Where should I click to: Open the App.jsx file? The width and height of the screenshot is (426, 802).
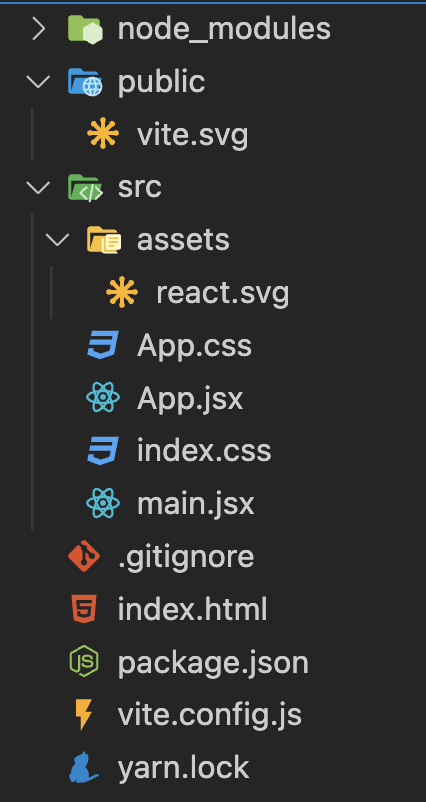tap(190, 399)
